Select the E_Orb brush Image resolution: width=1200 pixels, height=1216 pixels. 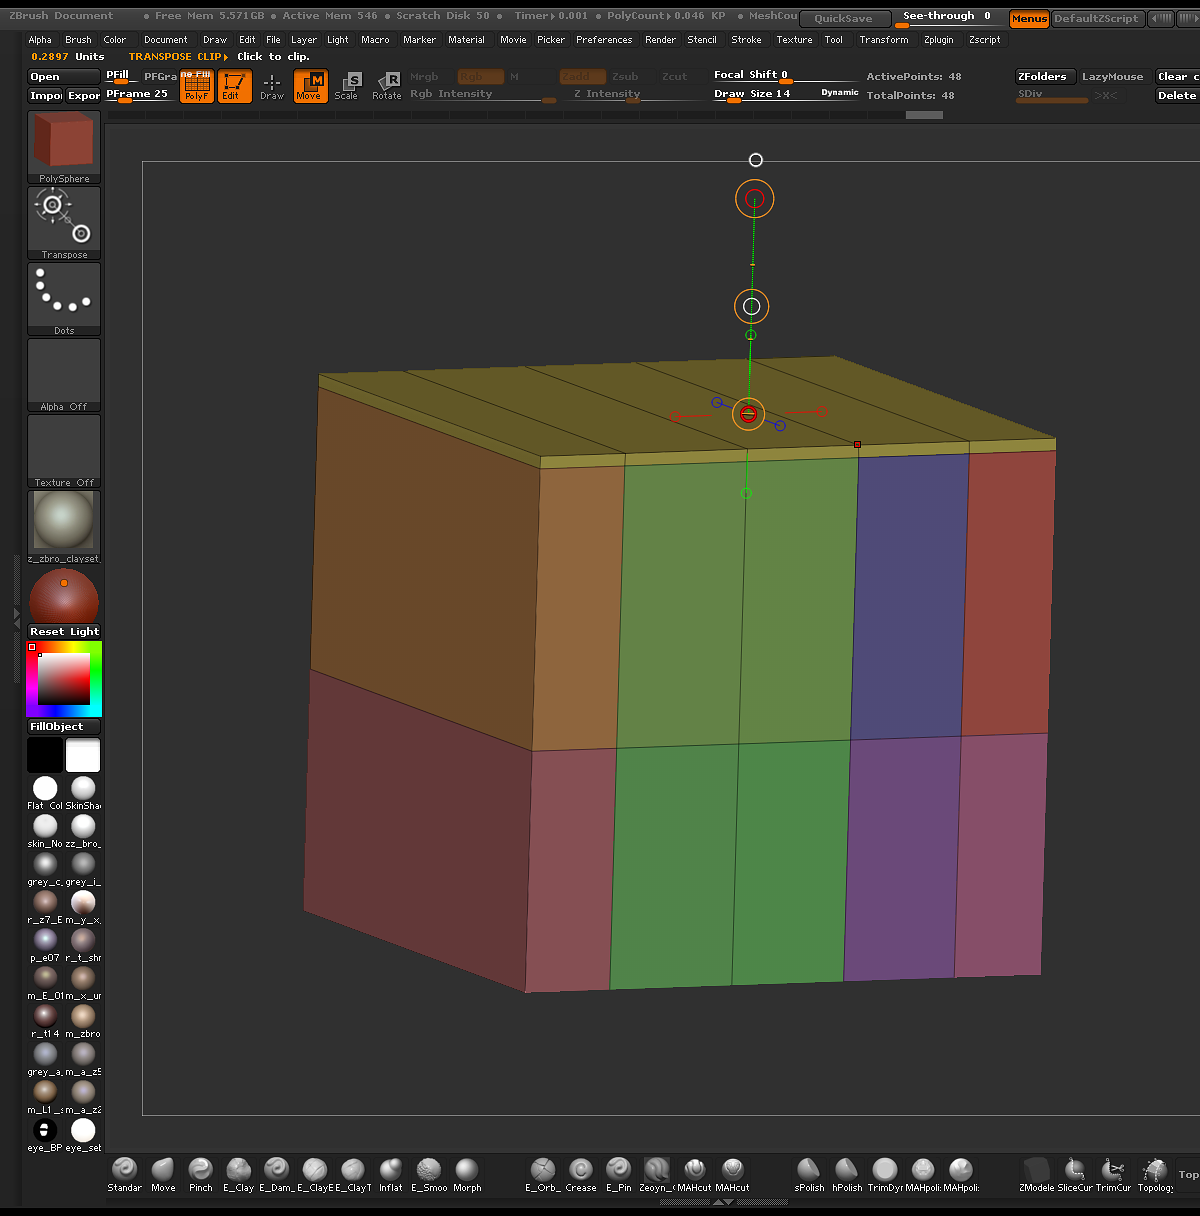[543, 1175]
